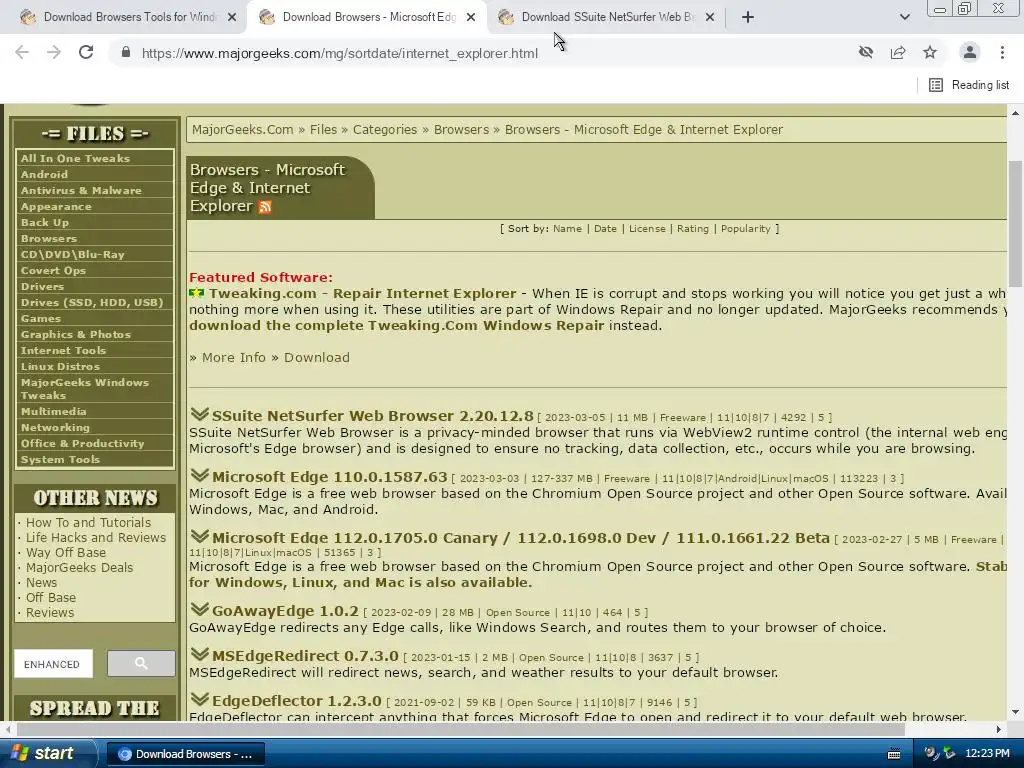The width and height of the screenshot is (1024, 768).
Task: Click the horizontal scrollbar thumb
Action: point(460,729)
